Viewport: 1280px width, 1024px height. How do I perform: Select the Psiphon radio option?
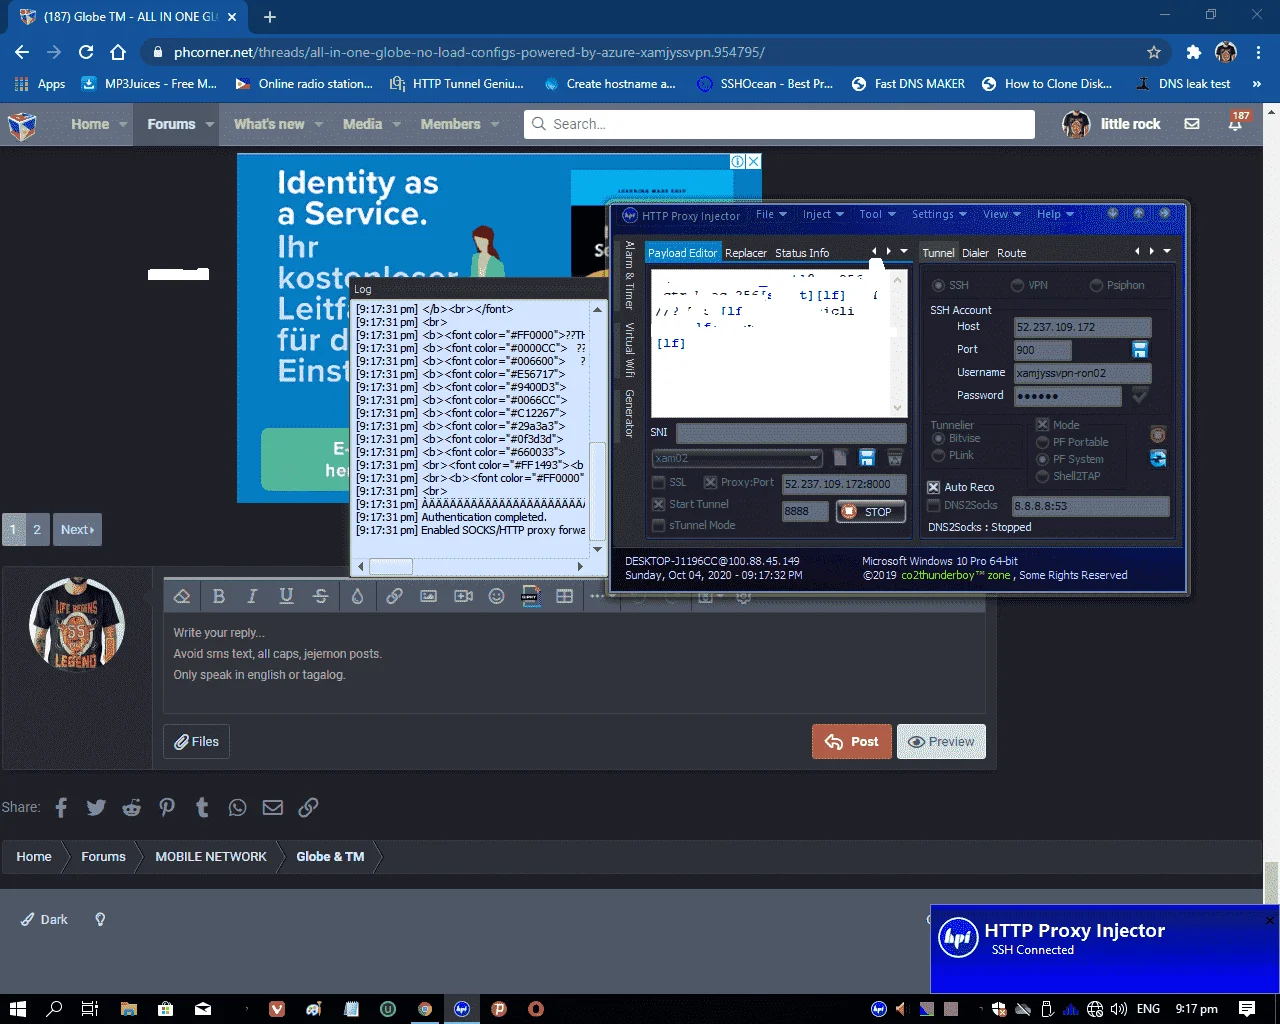(1096, 286)
